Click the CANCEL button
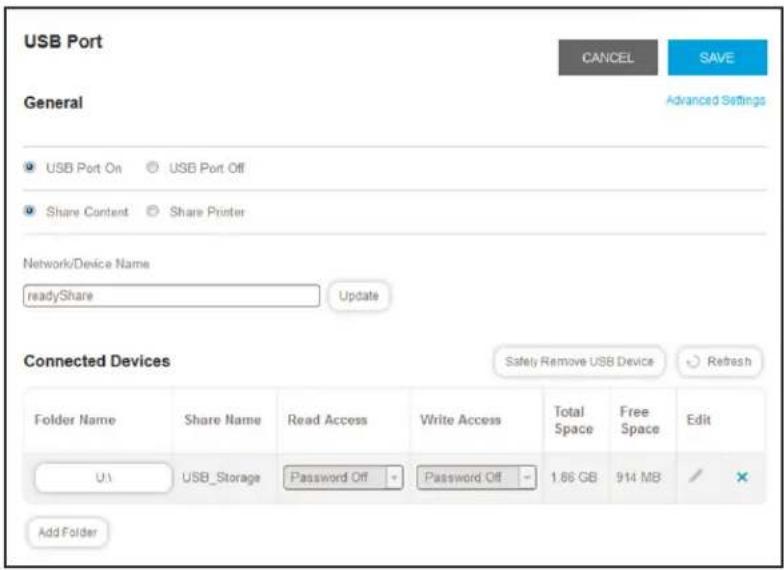The height and width of the screenshot is (570, 784). pos(608,58)
